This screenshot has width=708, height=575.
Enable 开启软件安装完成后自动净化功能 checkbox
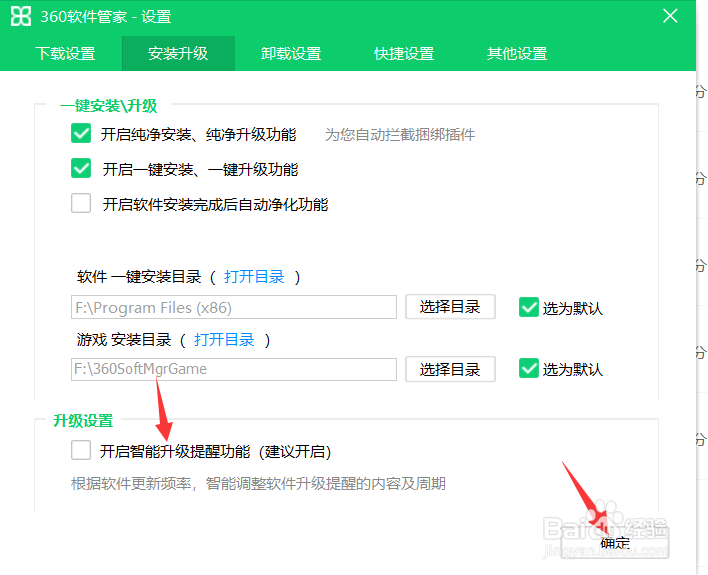pyautogui.click(x=81, y=203)
